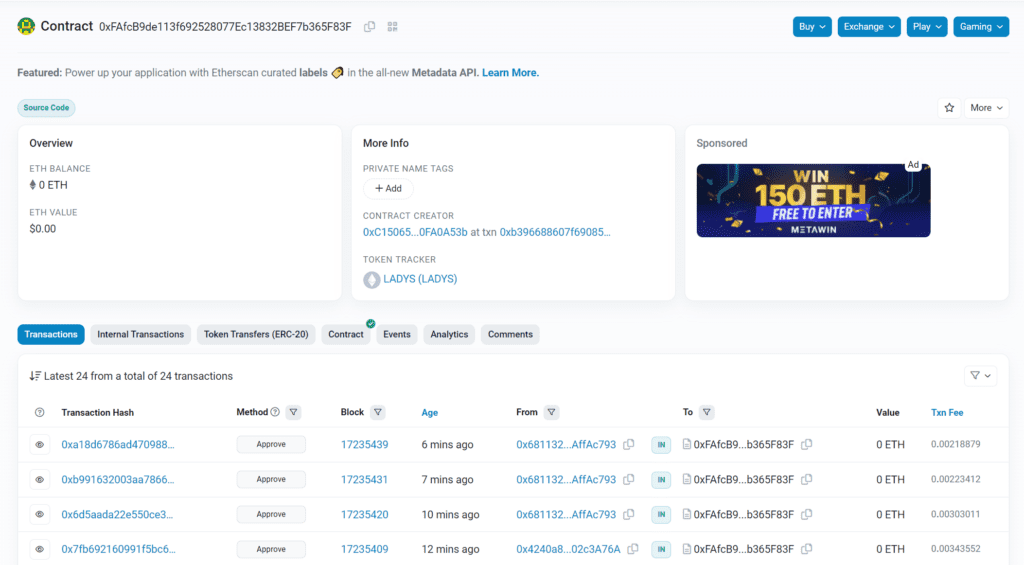
Task: Open transaction hash 0xa18d6786ad470988
Action: click(x=118, y=444)
